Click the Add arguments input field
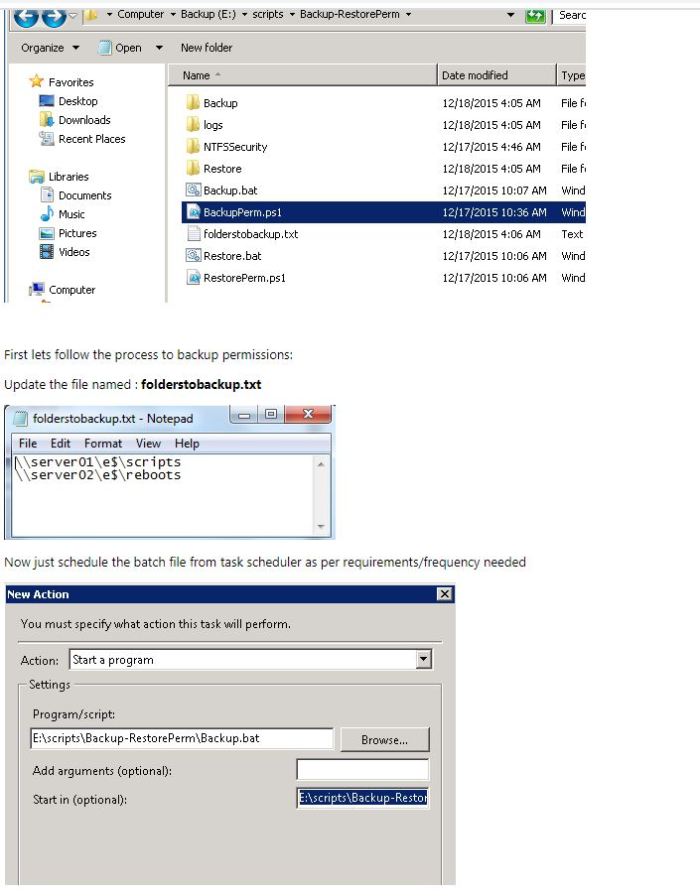 pos(362,770)
